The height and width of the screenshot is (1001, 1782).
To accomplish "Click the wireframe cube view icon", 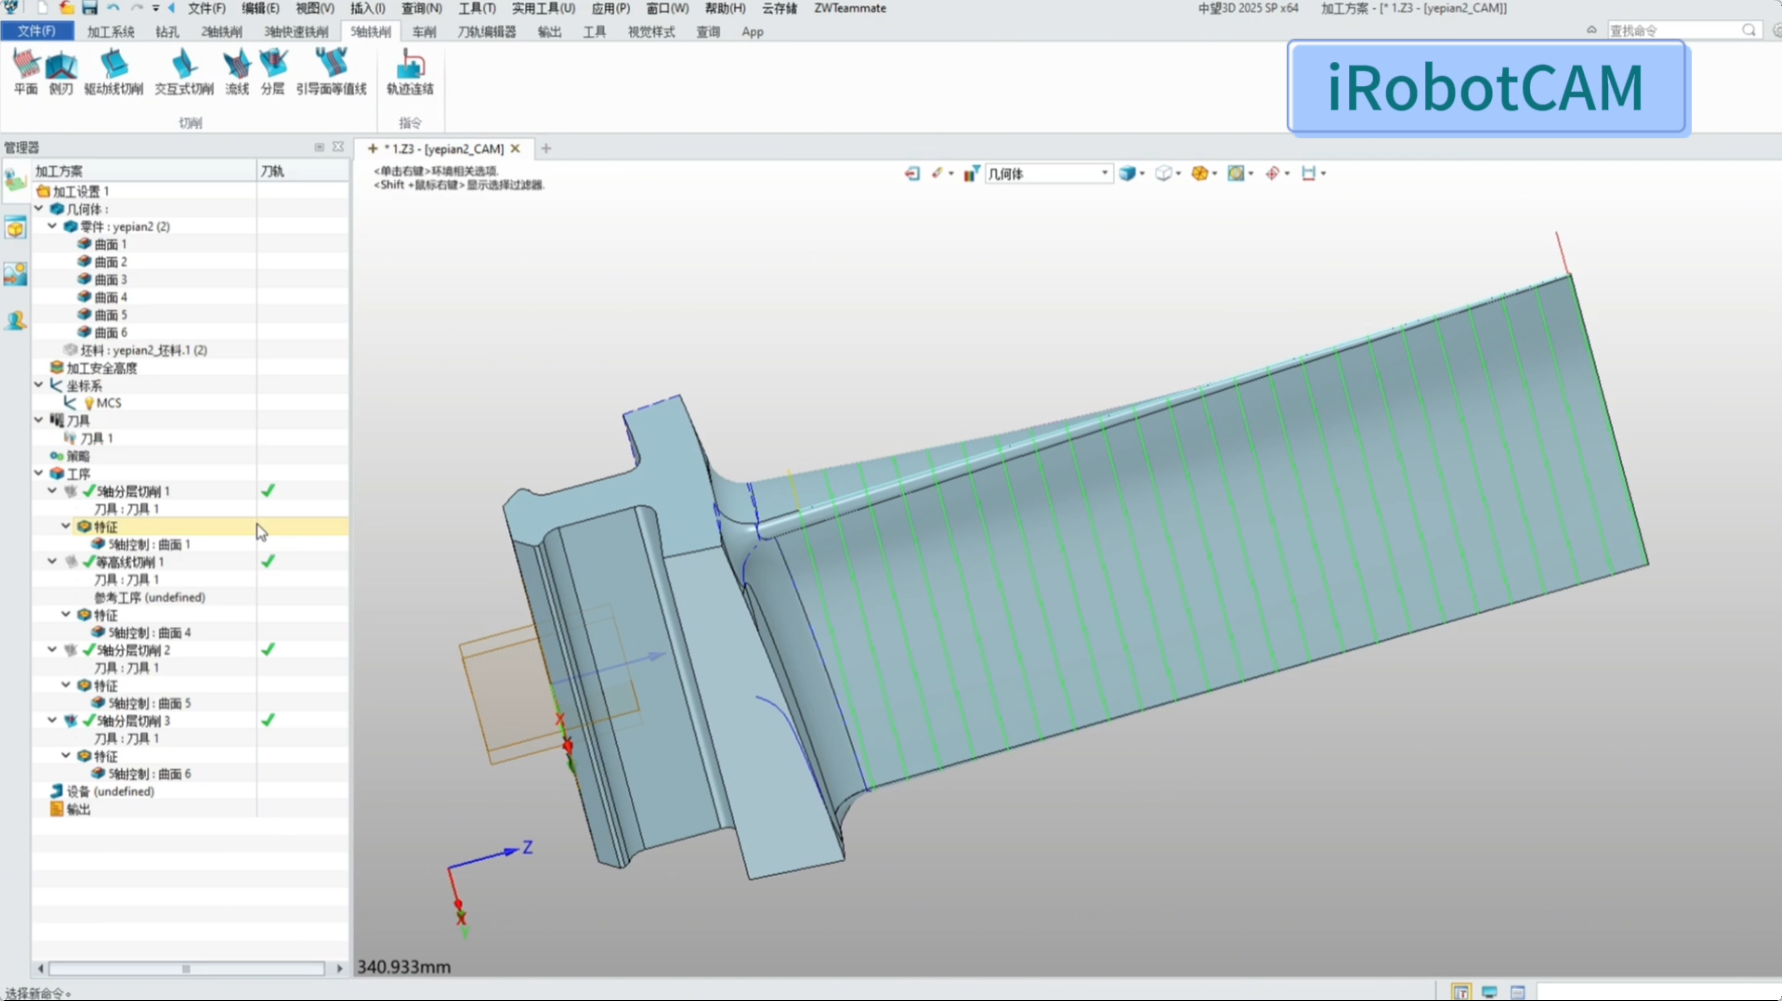I will tap(1163, 174).
